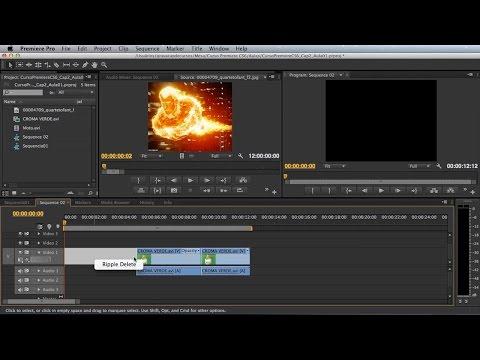Expand Video 3 track triangle
The width and height of the screenshot is (480, 360).
pyautogui.click(x=39, y=234)
